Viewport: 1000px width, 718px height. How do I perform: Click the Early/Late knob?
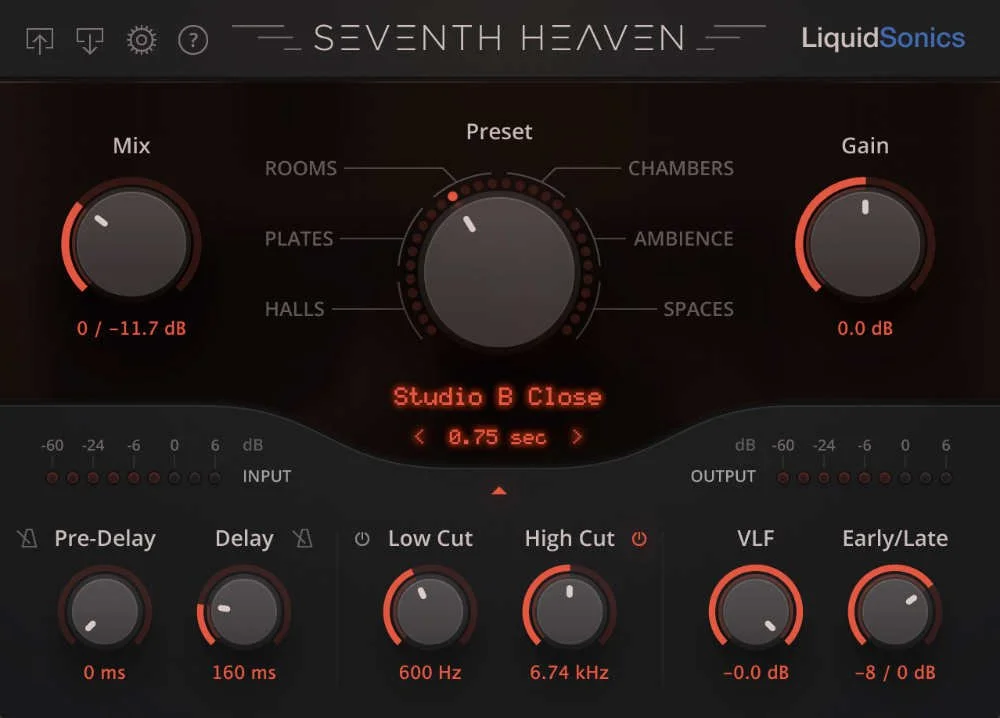point(895,611)
